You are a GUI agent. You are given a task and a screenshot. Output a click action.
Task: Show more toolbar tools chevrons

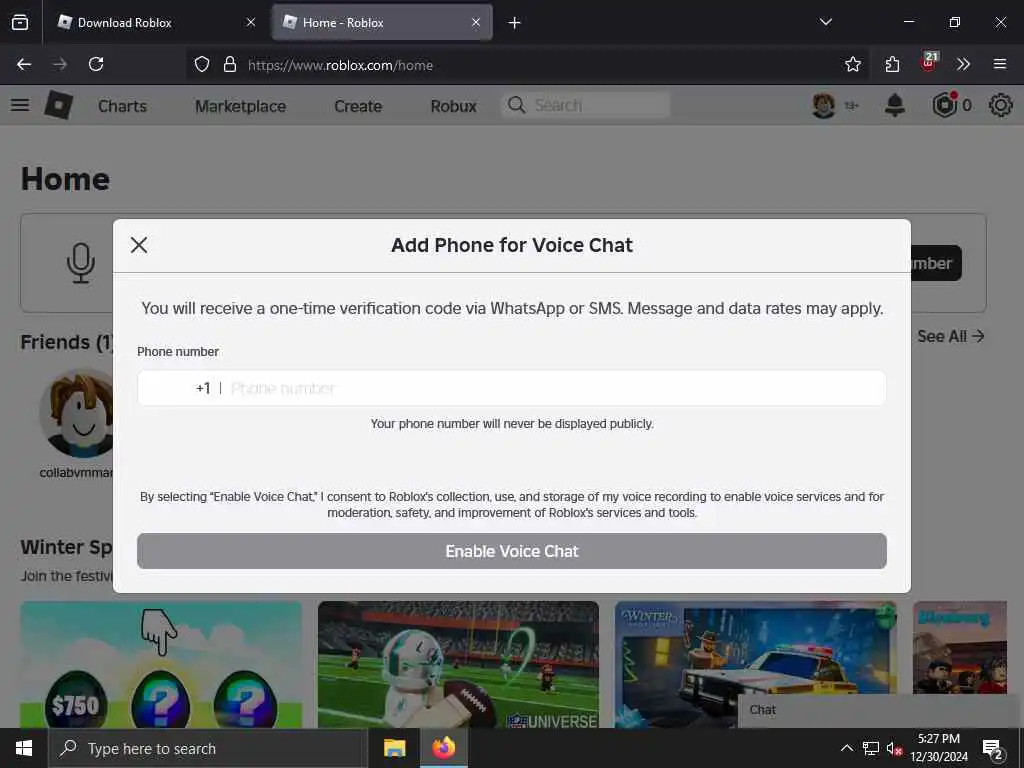[963, 64]
